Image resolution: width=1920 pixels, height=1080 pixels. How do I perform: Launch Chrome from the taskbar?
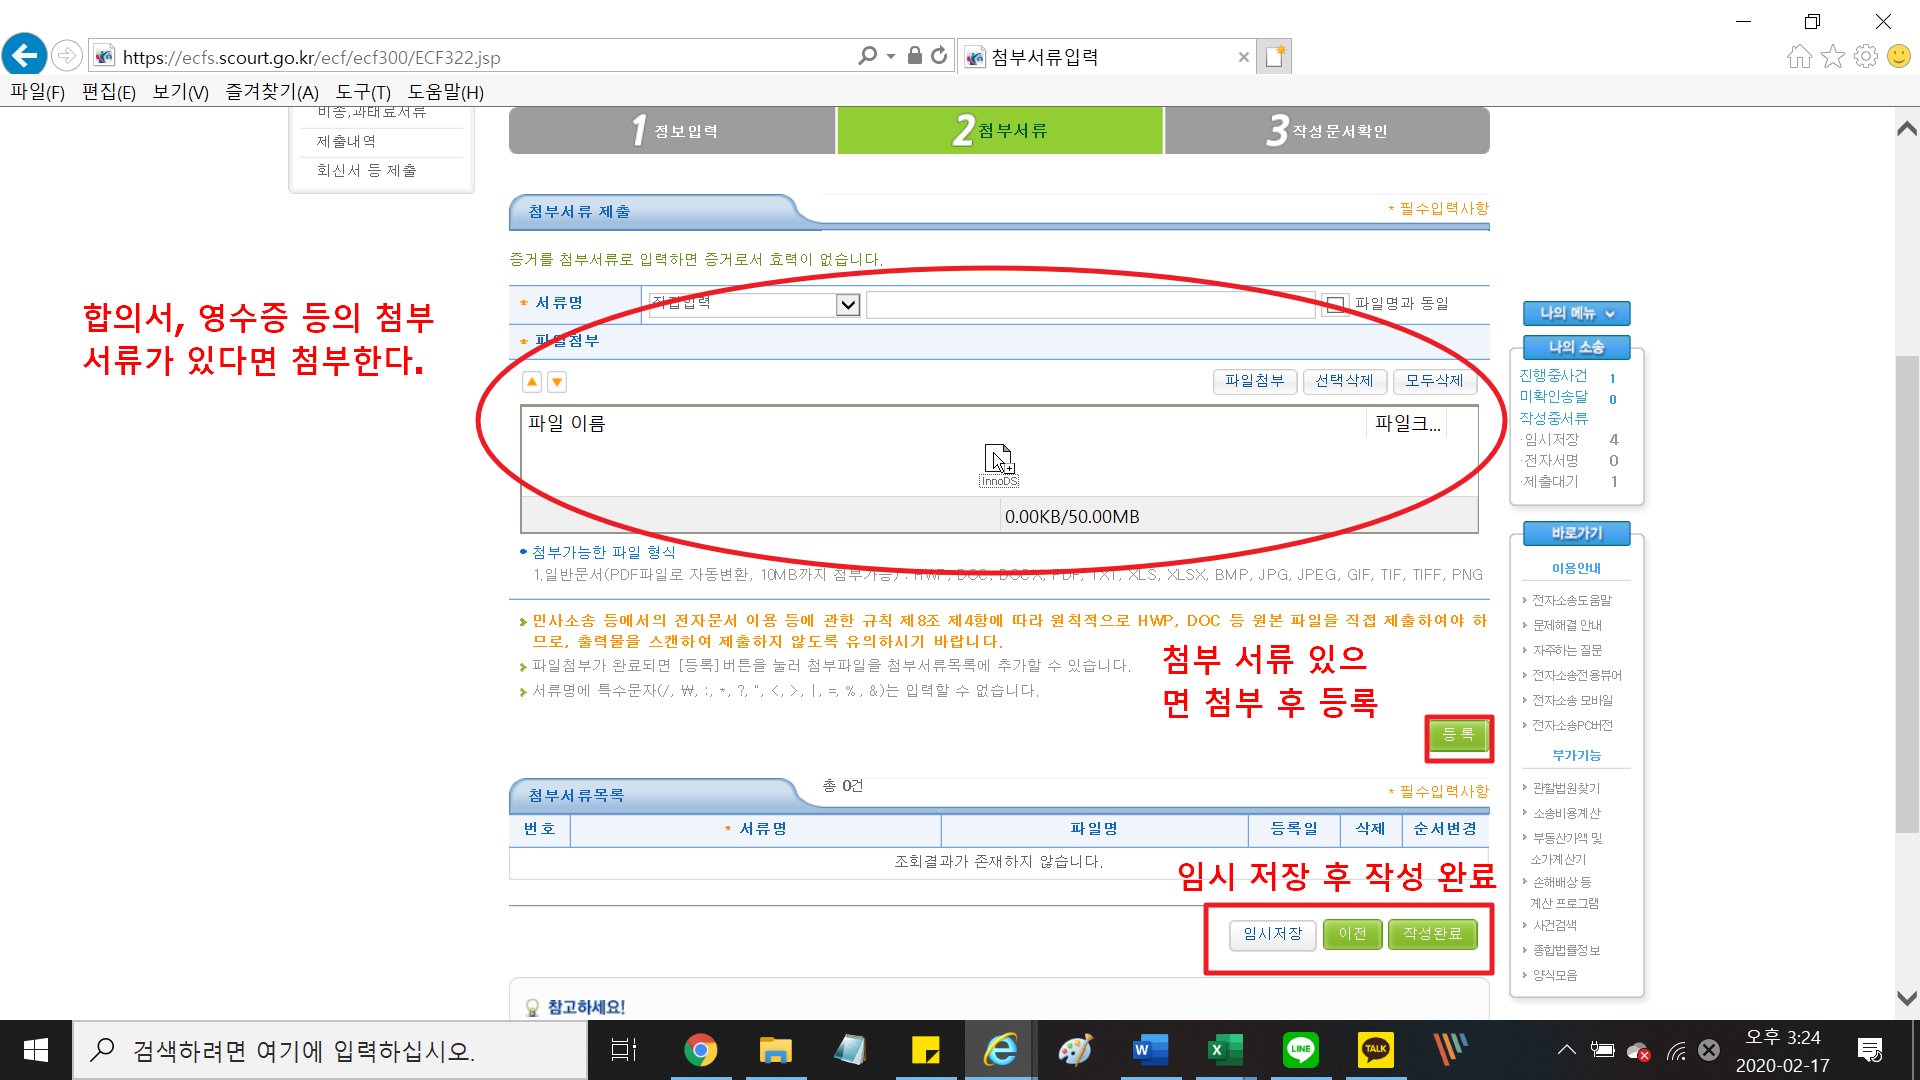pos(700,1050)
